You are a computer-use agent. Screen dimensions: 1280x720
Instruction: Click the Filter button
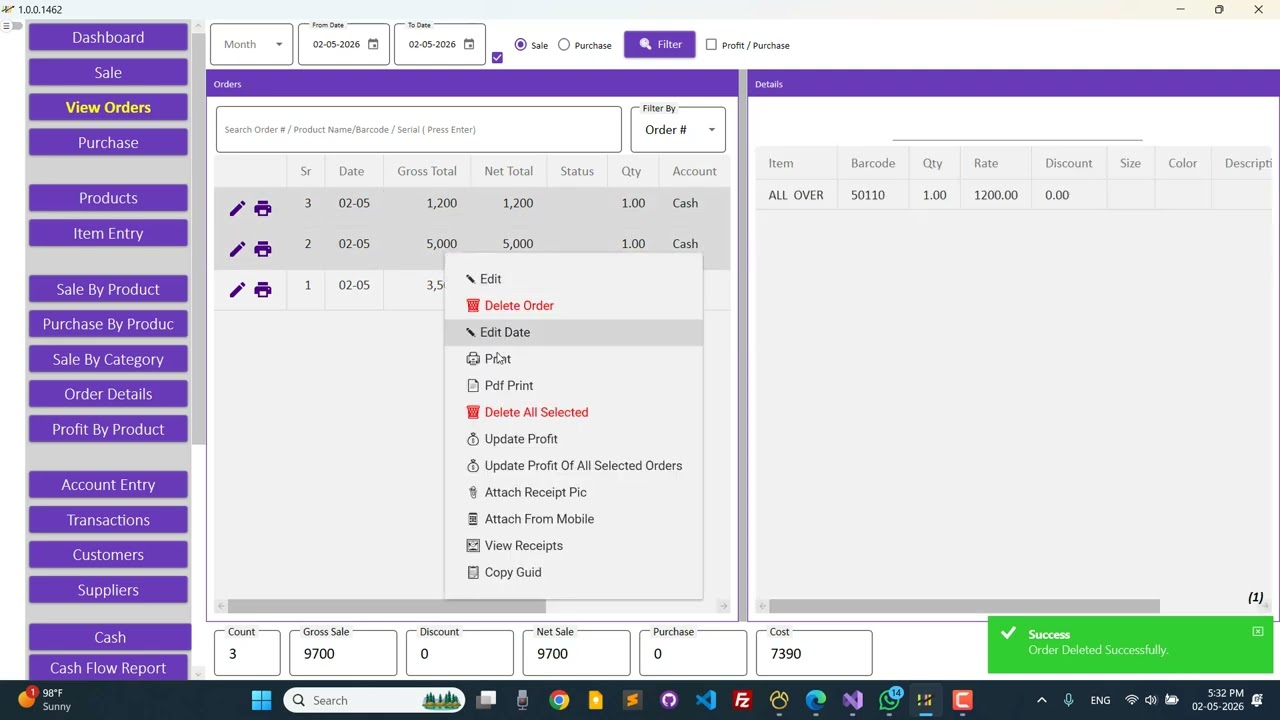tap(660, 44)
